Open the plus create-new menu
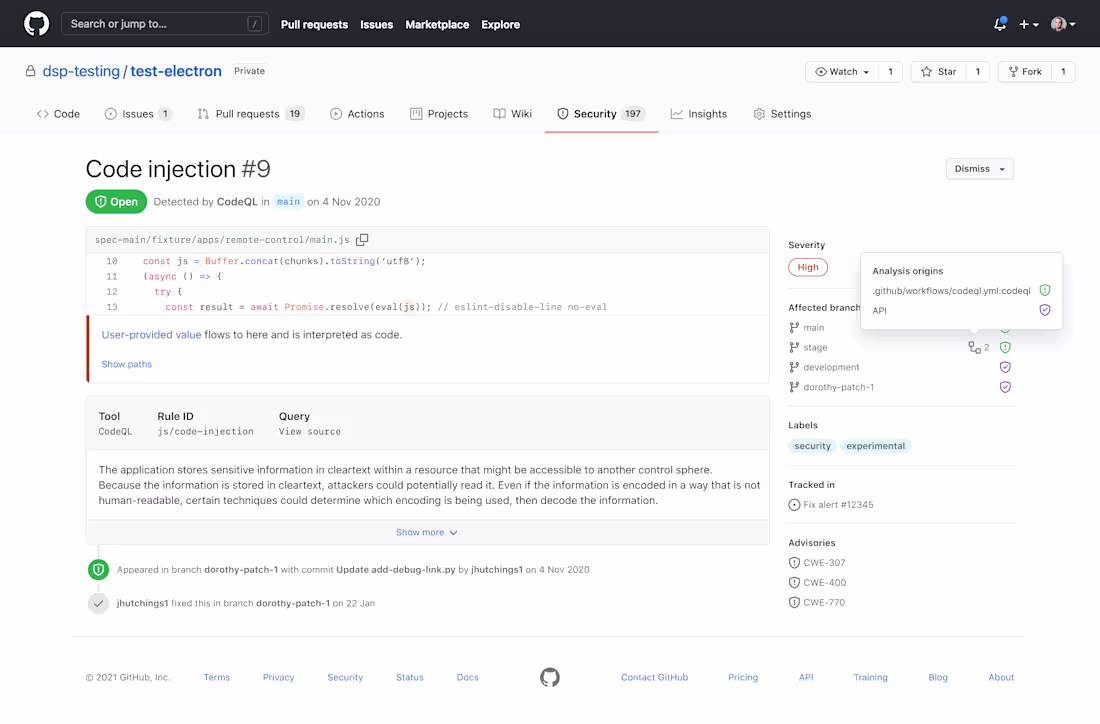The width and height of the screenshot is (1100, 724). click(x=1028, y=24)
